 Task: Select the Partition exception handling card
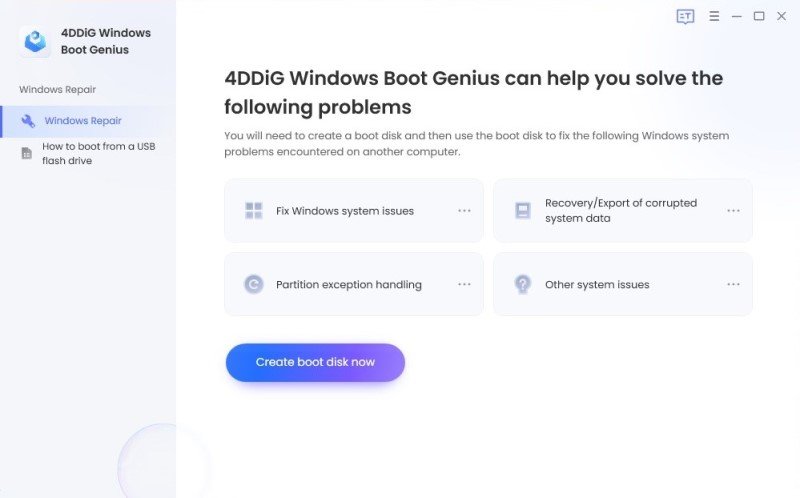click(354, 284)
